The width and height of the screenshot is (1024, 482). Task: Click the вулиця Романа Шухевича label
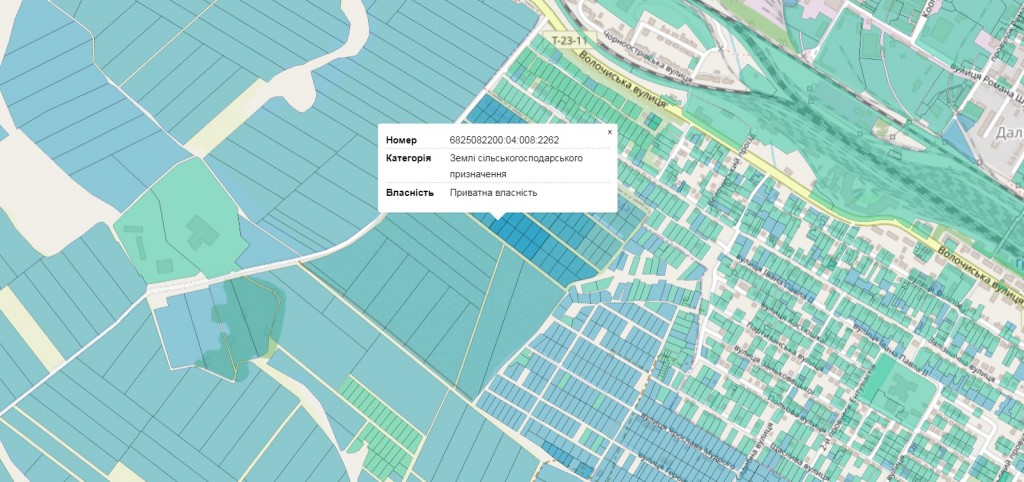click(985, 78)
